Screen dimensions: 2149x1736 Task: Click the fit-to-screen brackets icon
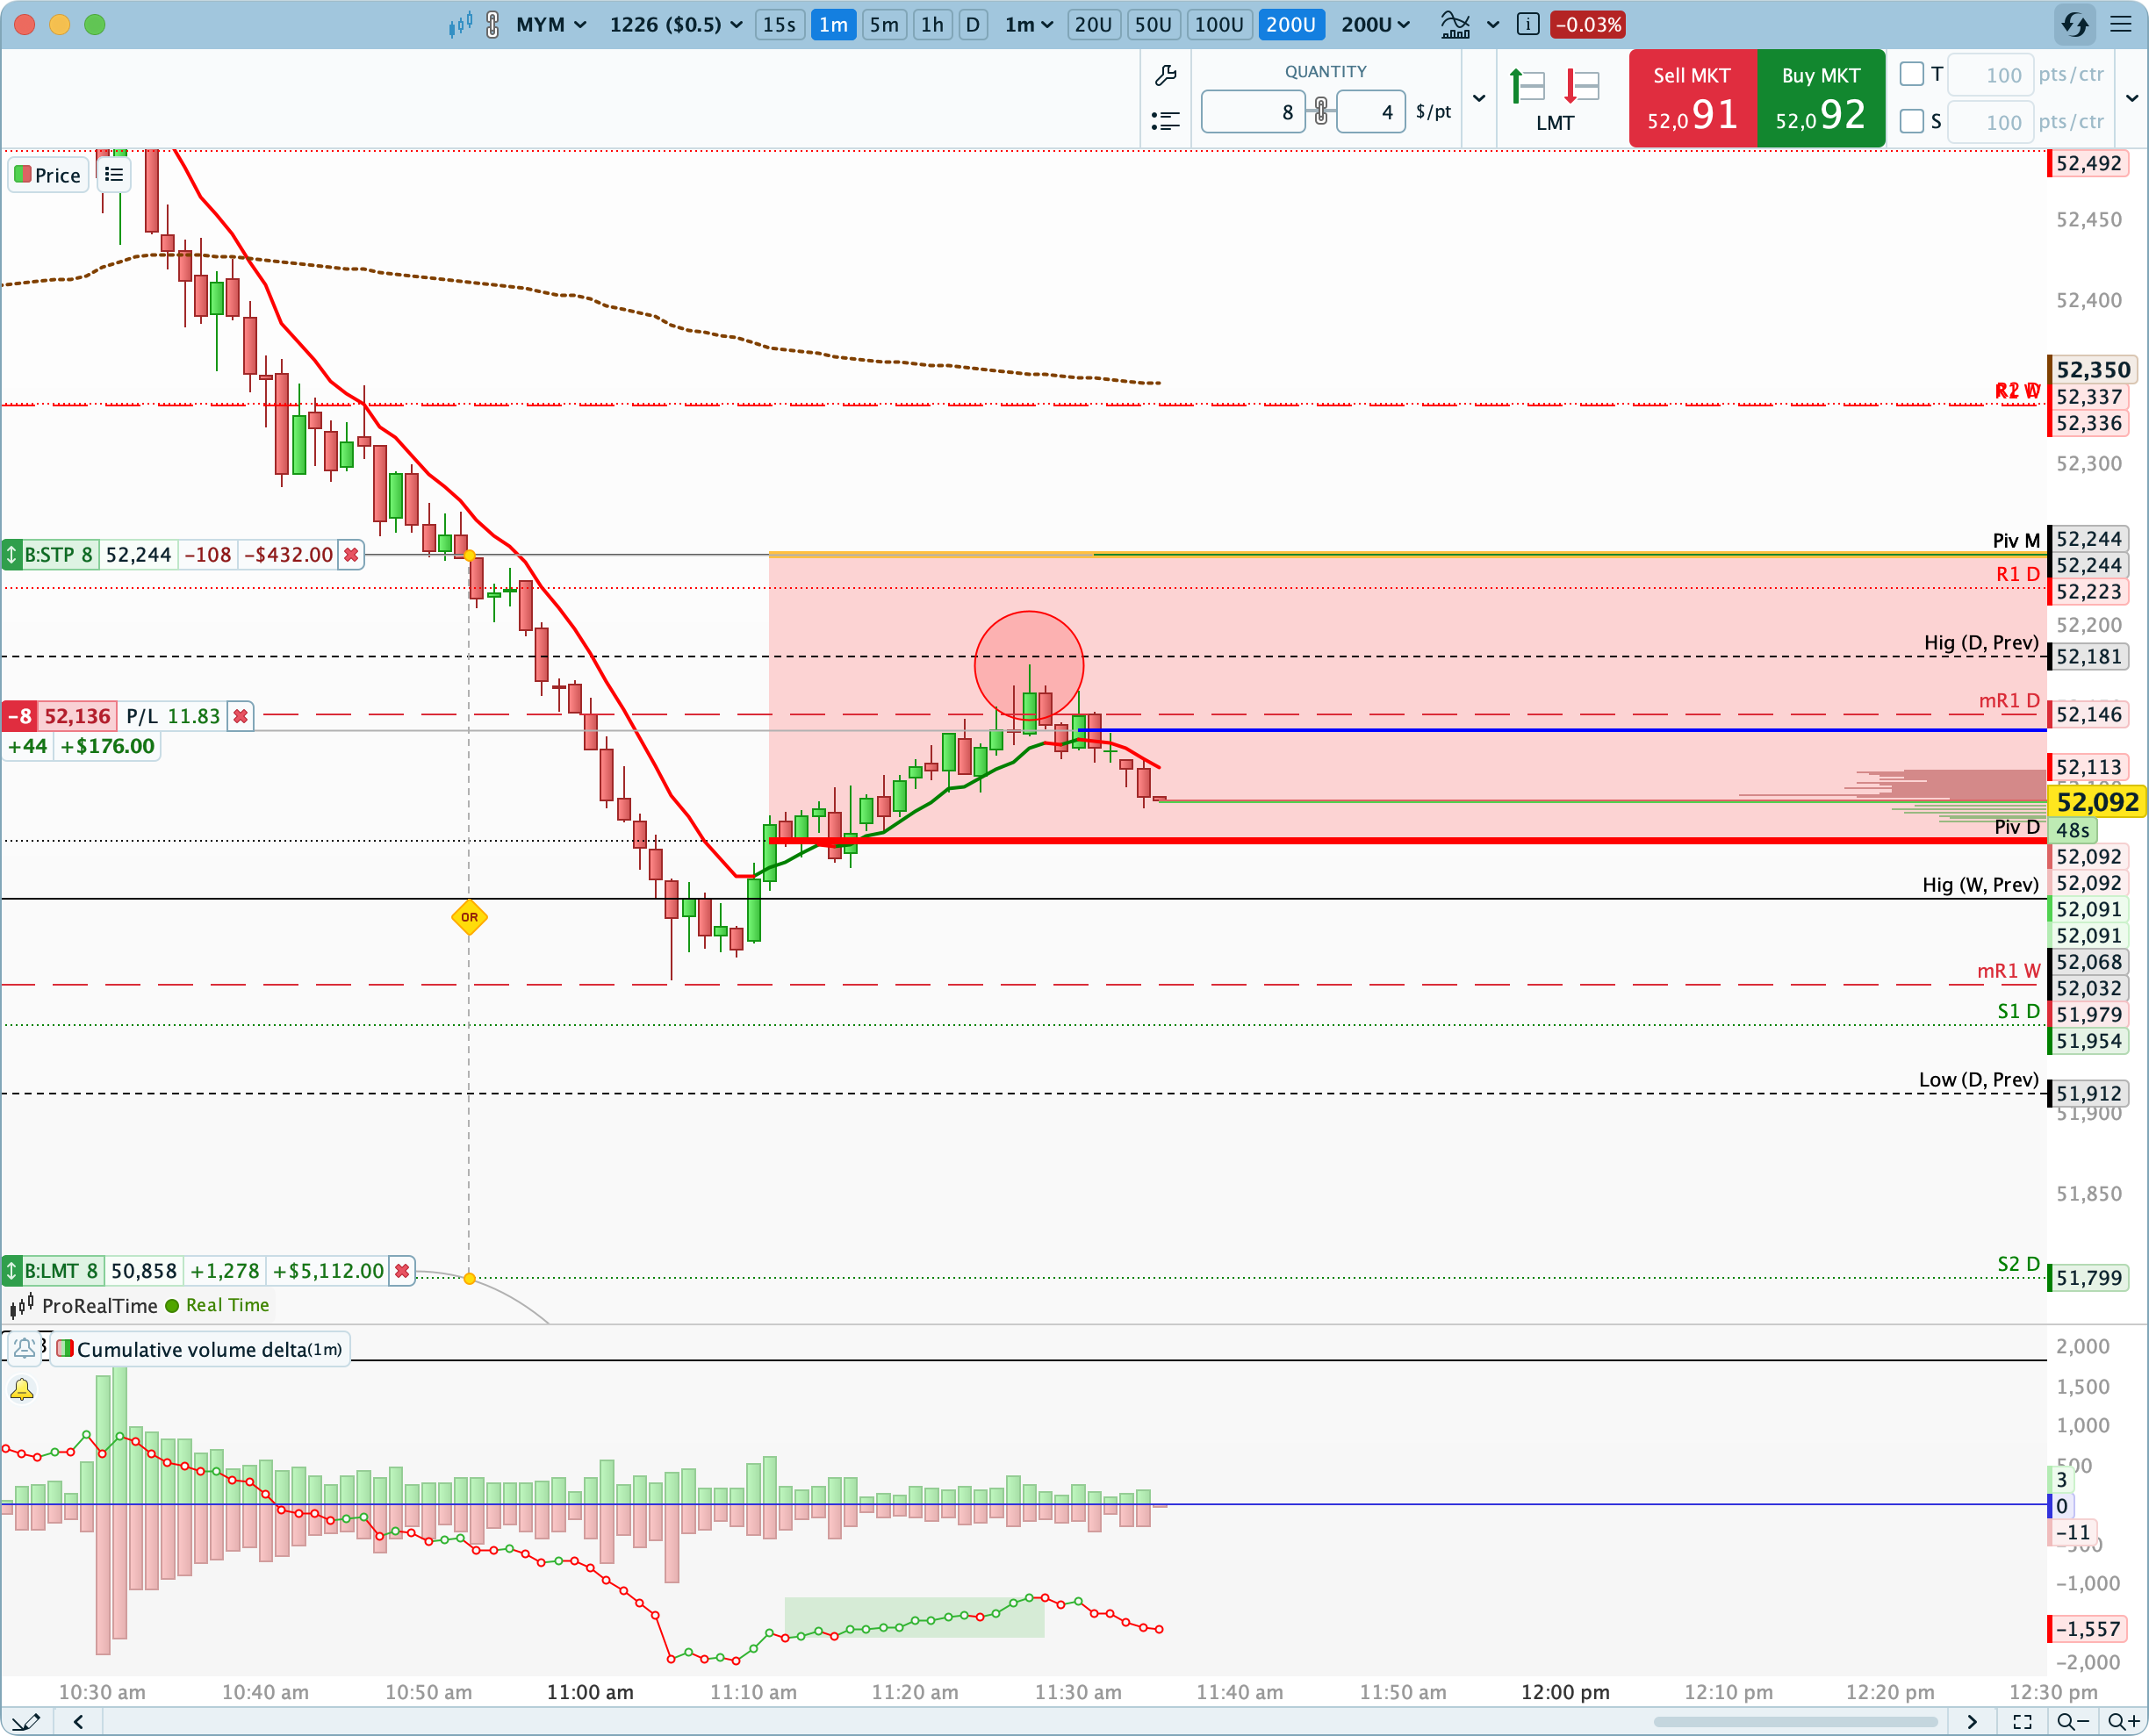point(2022,1721)
